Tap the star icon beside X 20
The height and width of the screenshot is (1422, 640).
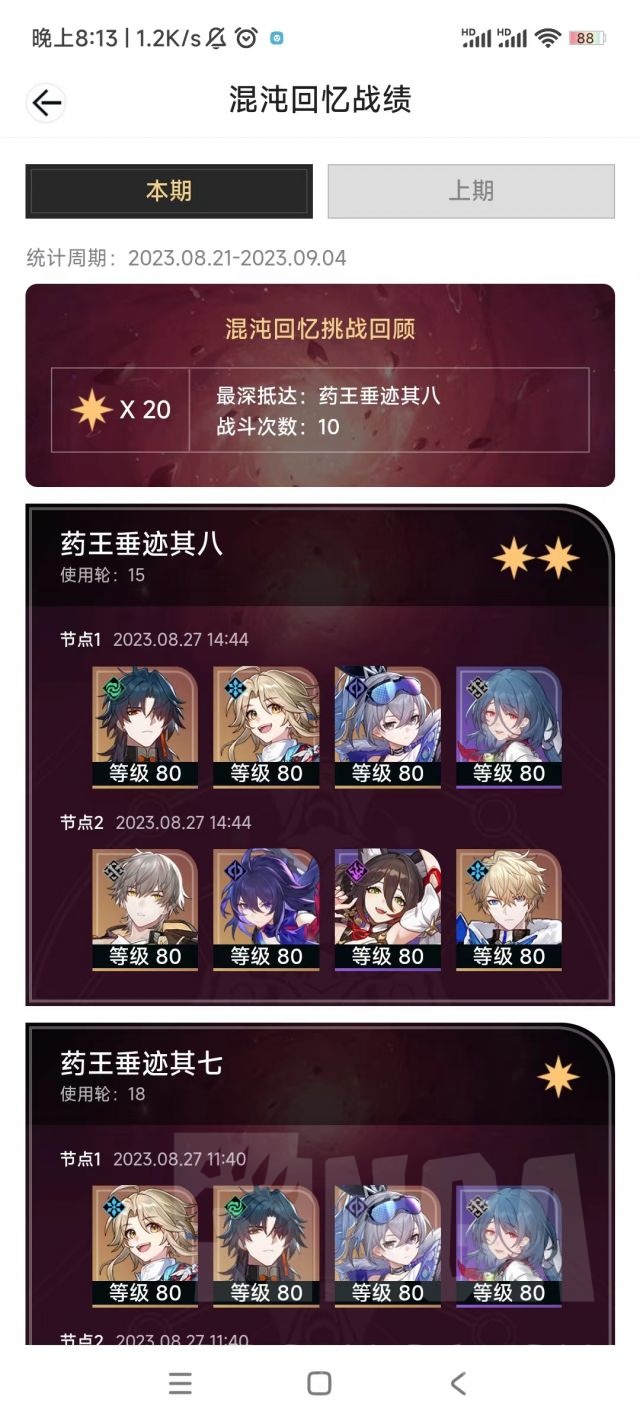tap(91, 410)
